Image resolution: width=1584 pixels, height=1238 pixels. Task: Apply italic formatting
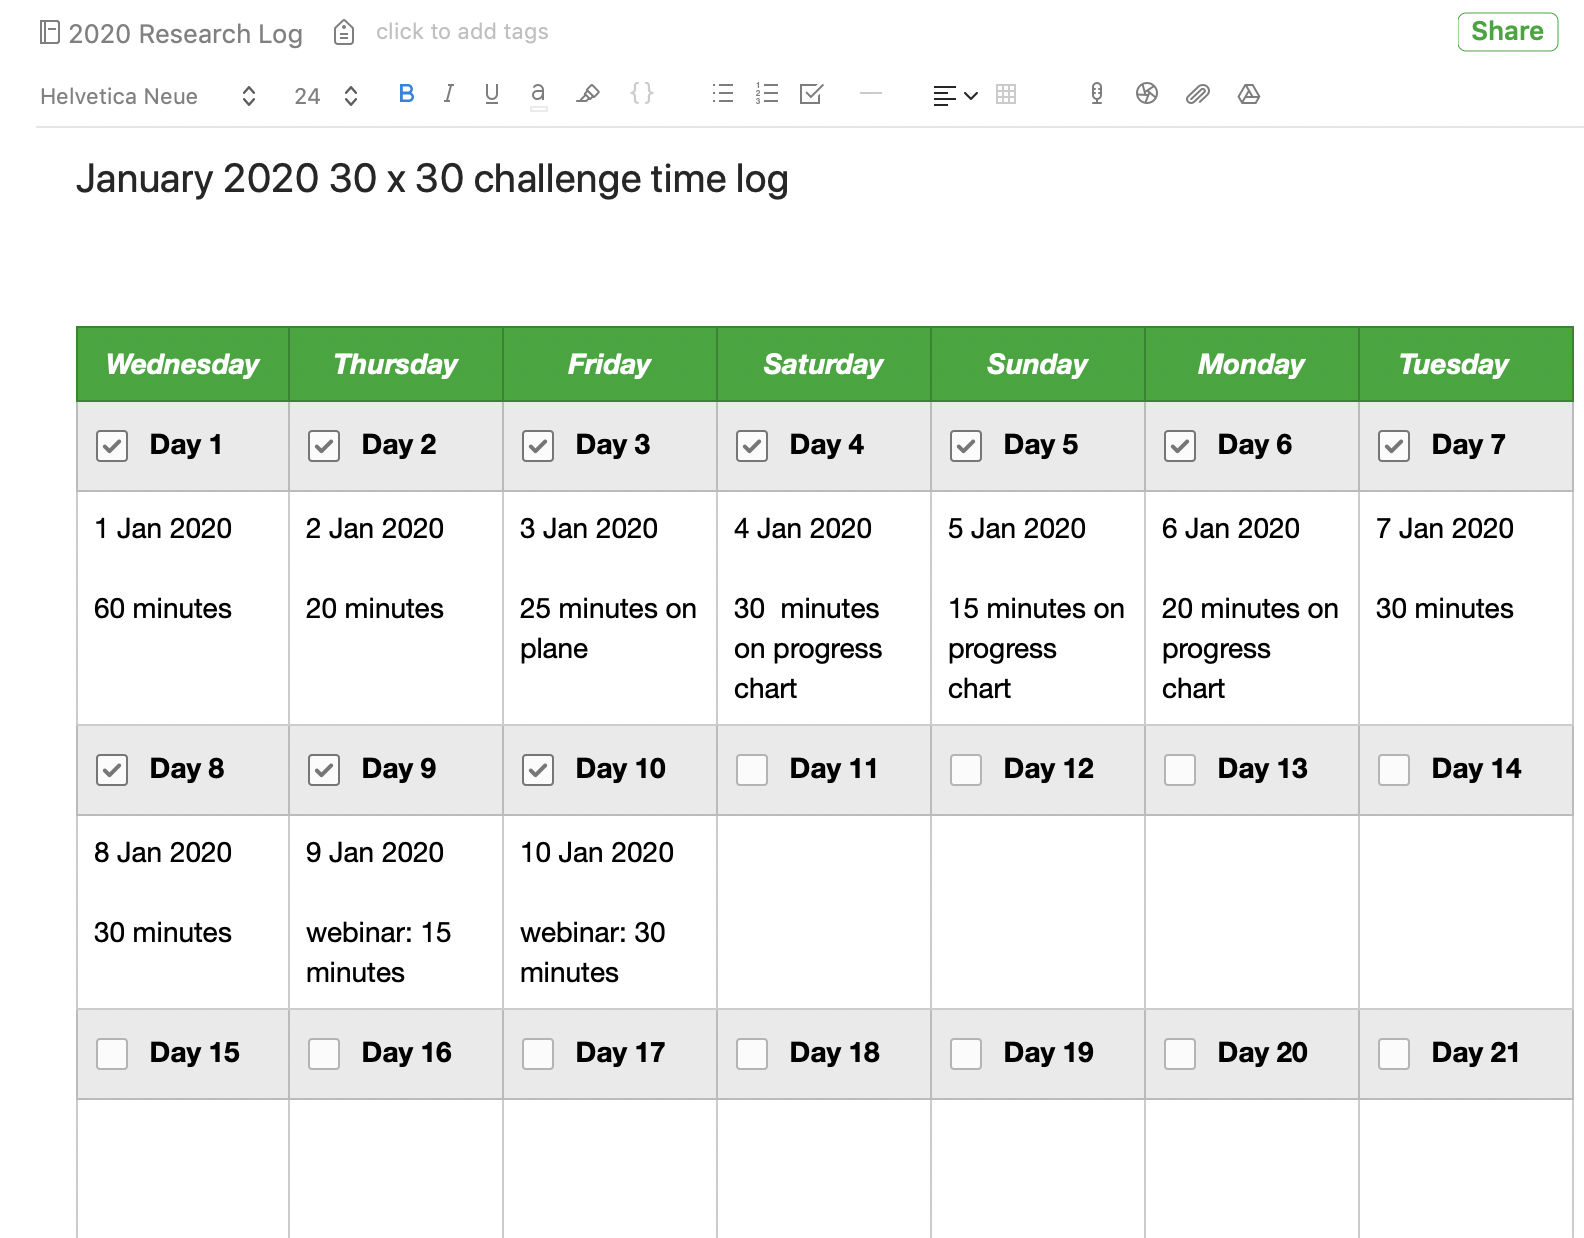(x=448, y=94)
